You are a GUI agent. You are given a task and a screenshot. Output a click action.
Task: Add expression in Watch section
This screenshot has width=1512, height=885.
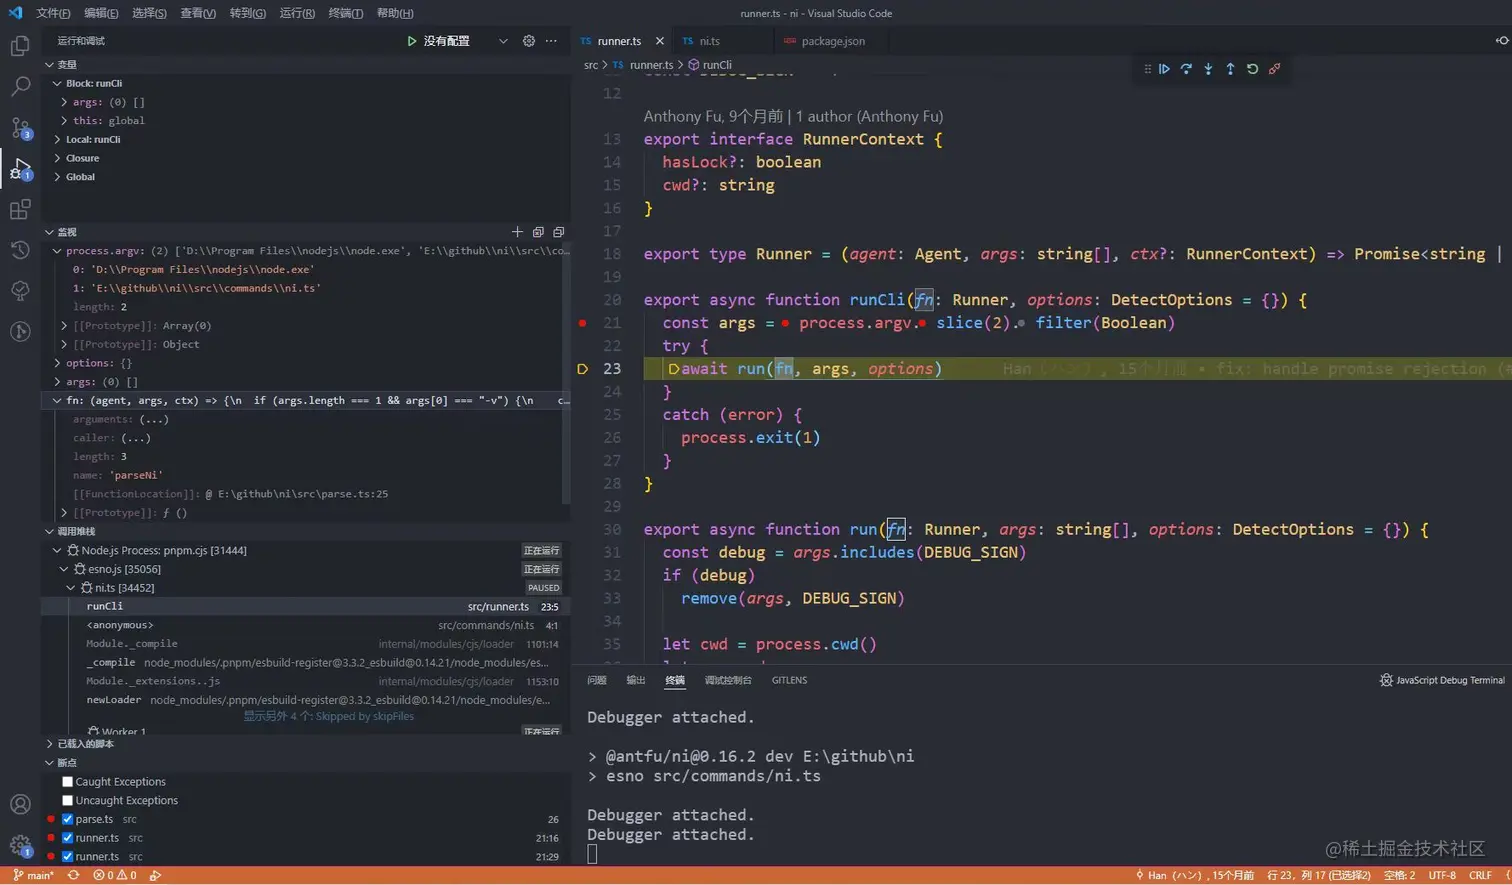(x=517, y=232)
